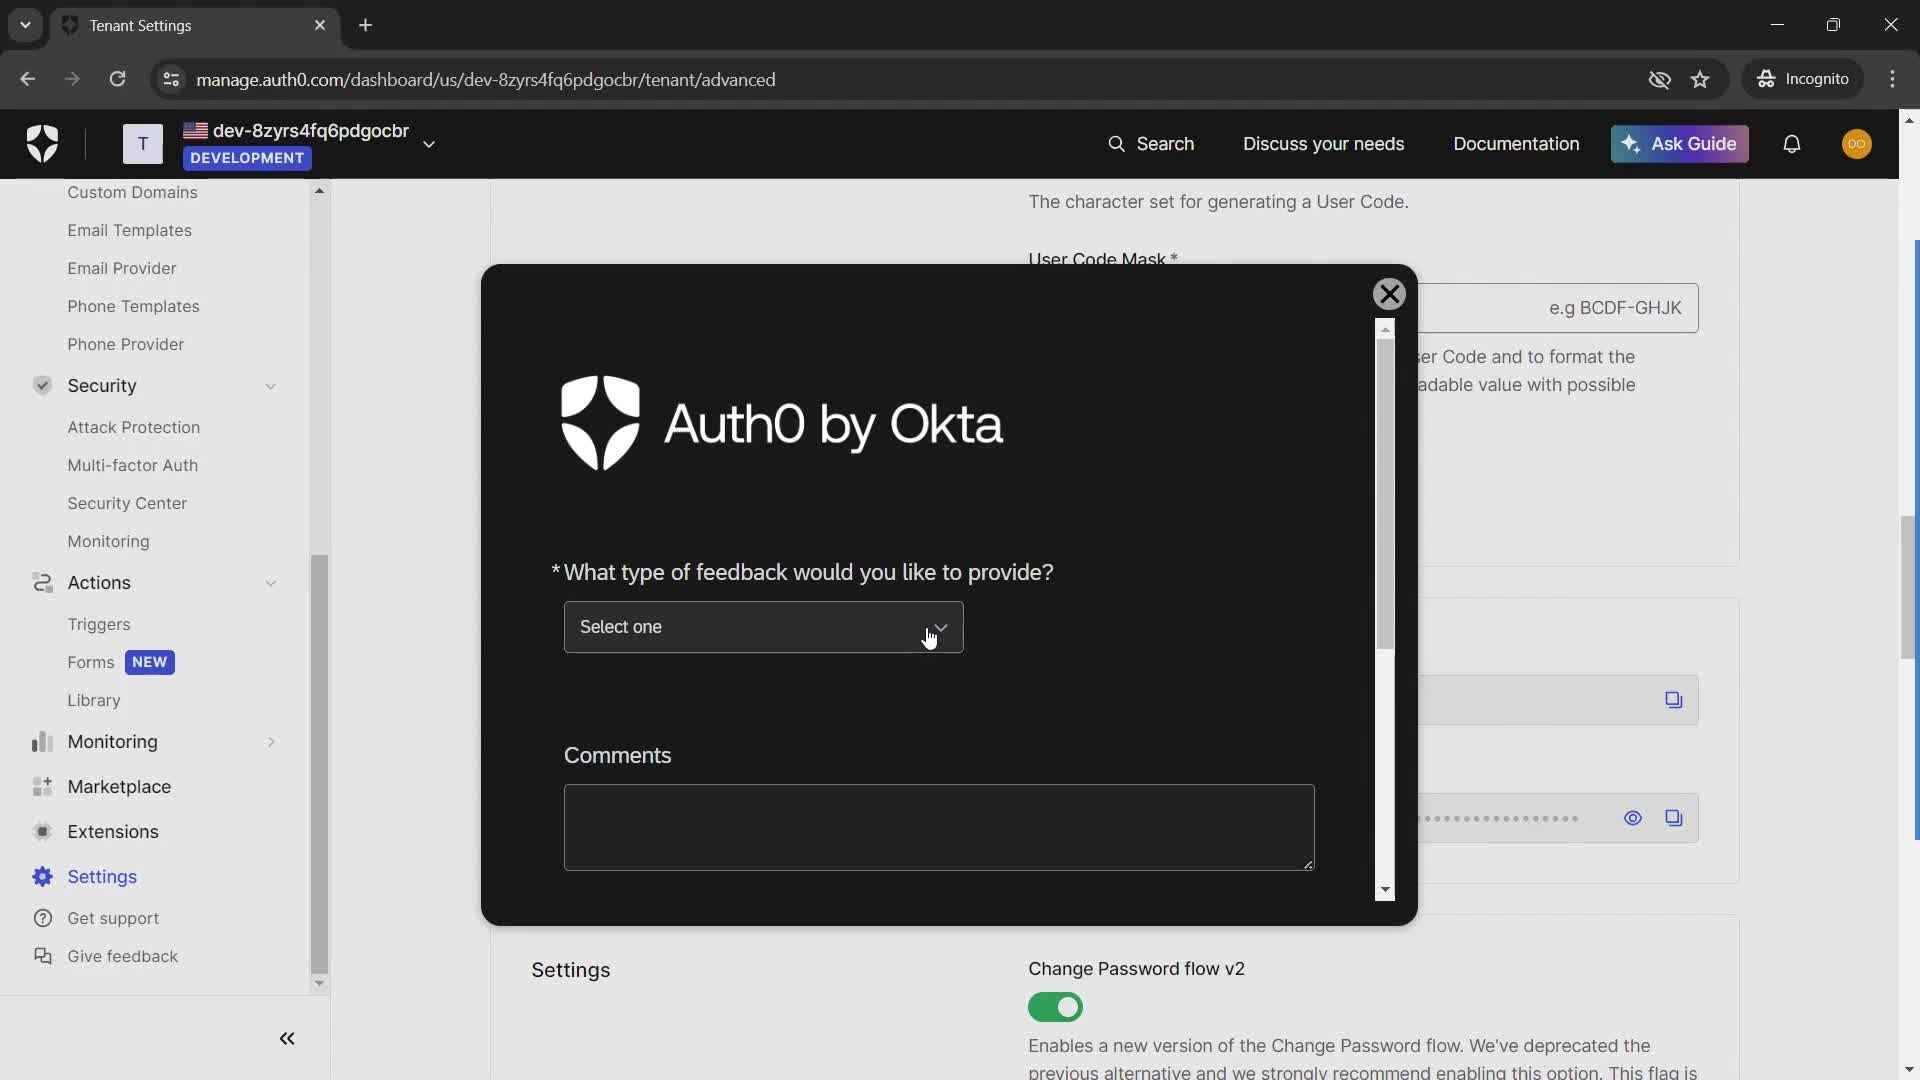This screenshot has height=1080, width=1920.
Task: Click the browser back arrow
Action: click(x=27, y=79)
